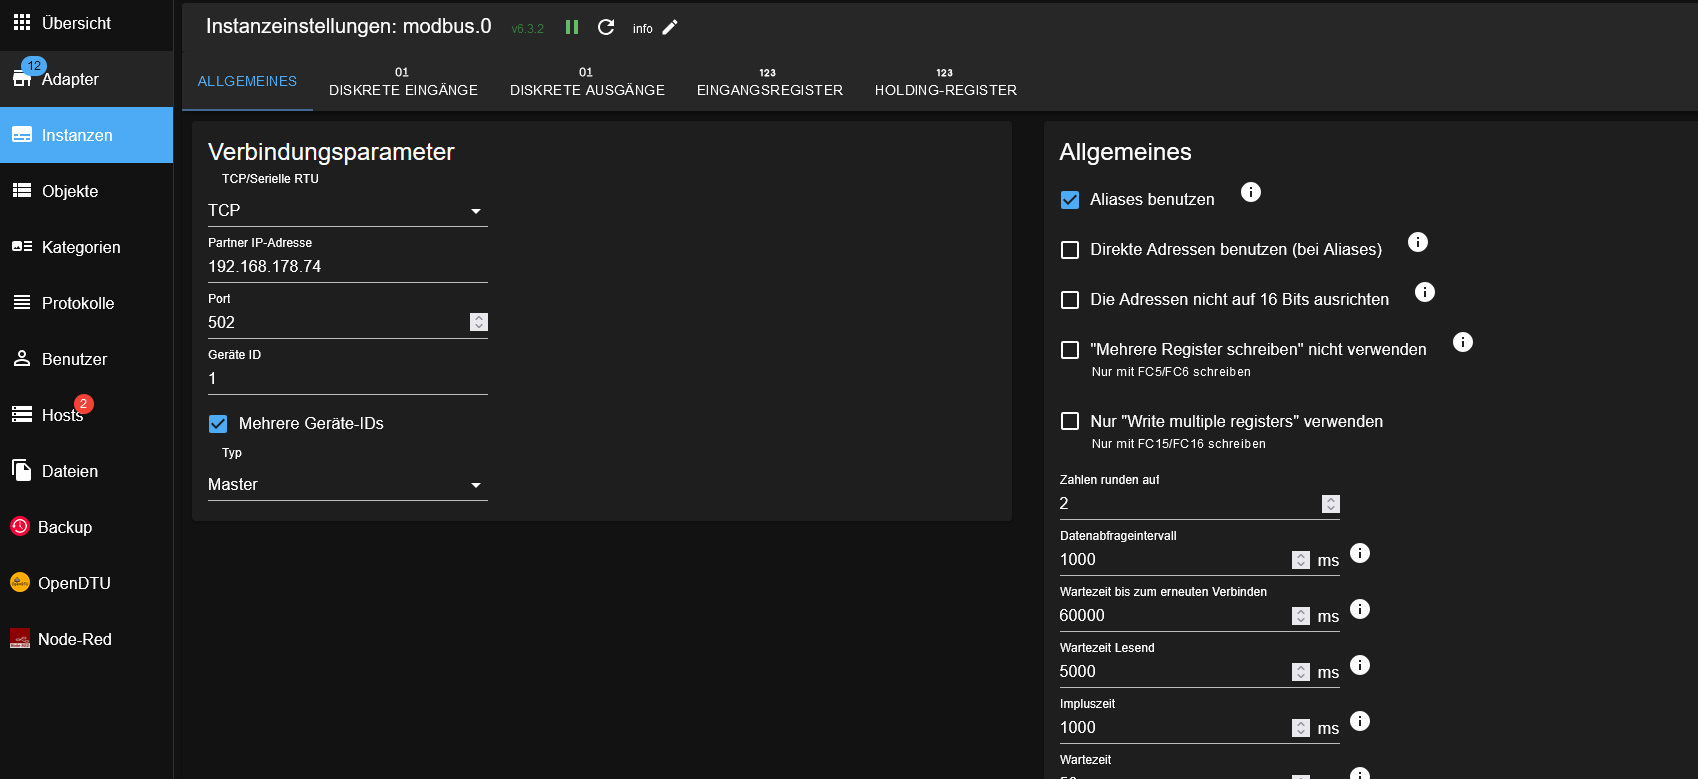Adjust Zahlen runden auf stepper
Screen dimensions: 1698x779
[1331, 504]
